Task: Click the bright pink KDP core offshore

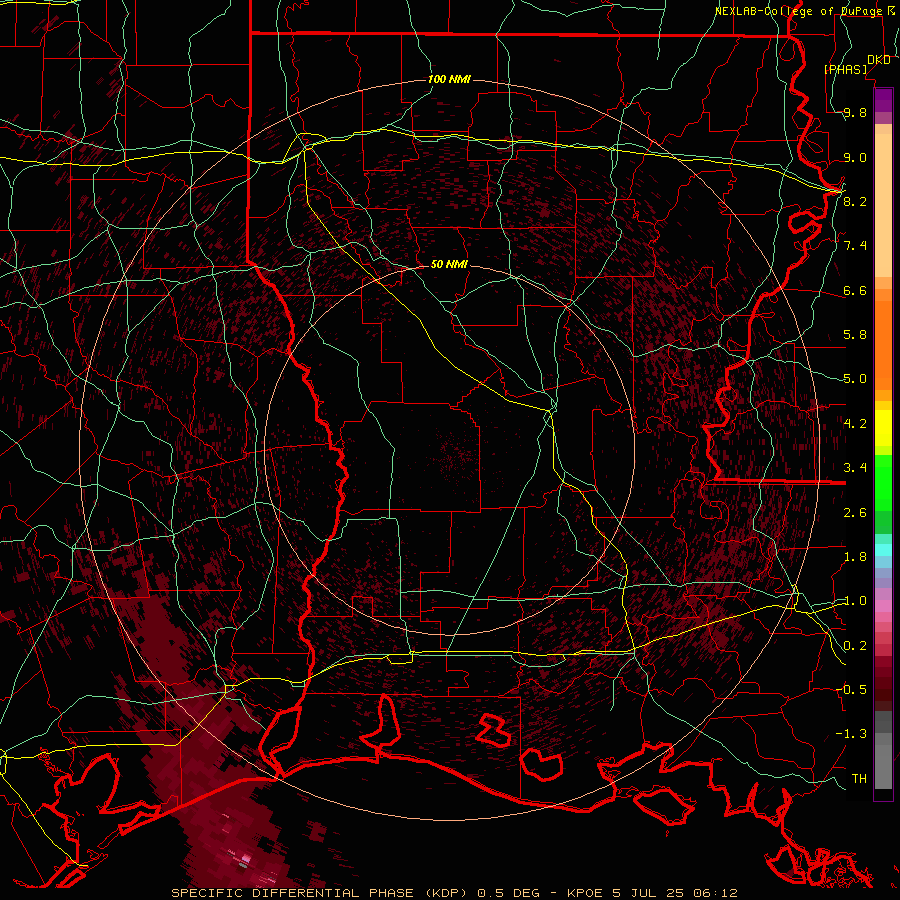Action: 246,858
